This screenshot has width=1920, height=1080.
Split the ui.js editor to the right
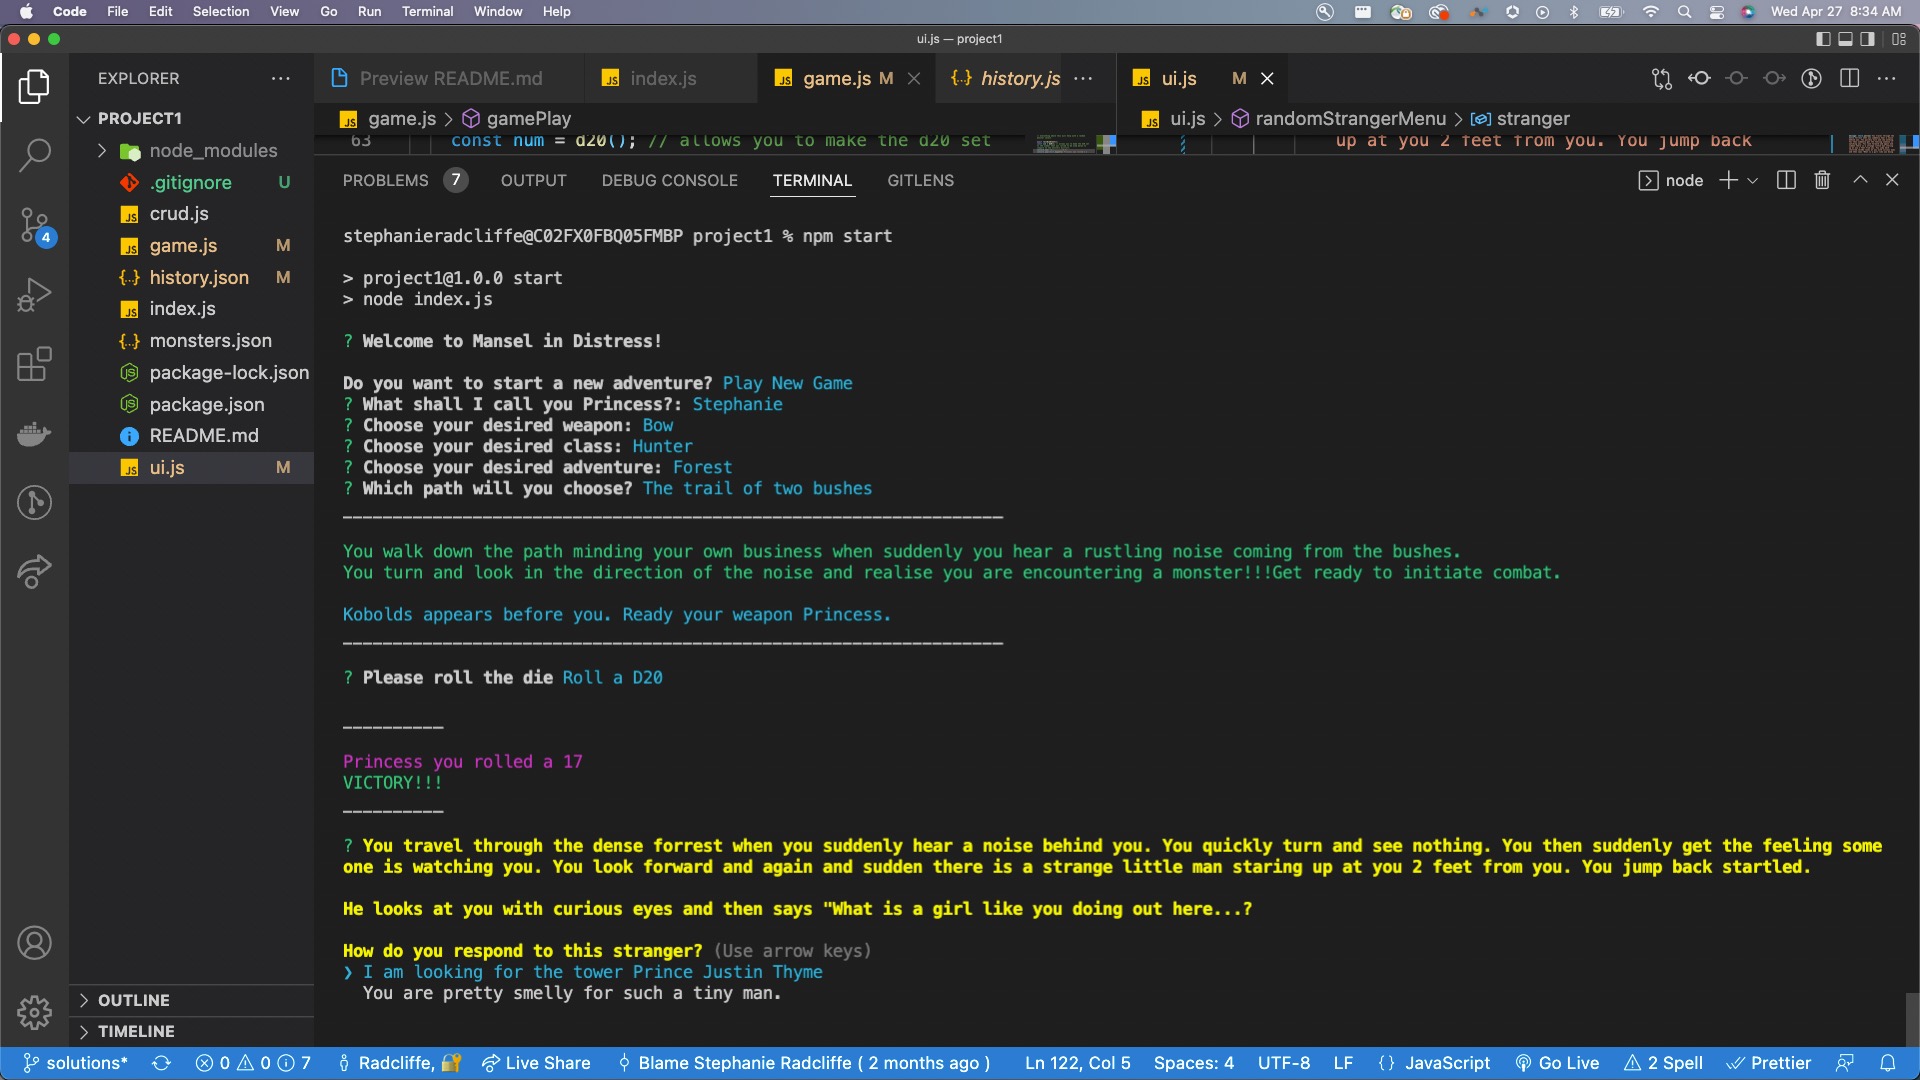click(1849, 78)
